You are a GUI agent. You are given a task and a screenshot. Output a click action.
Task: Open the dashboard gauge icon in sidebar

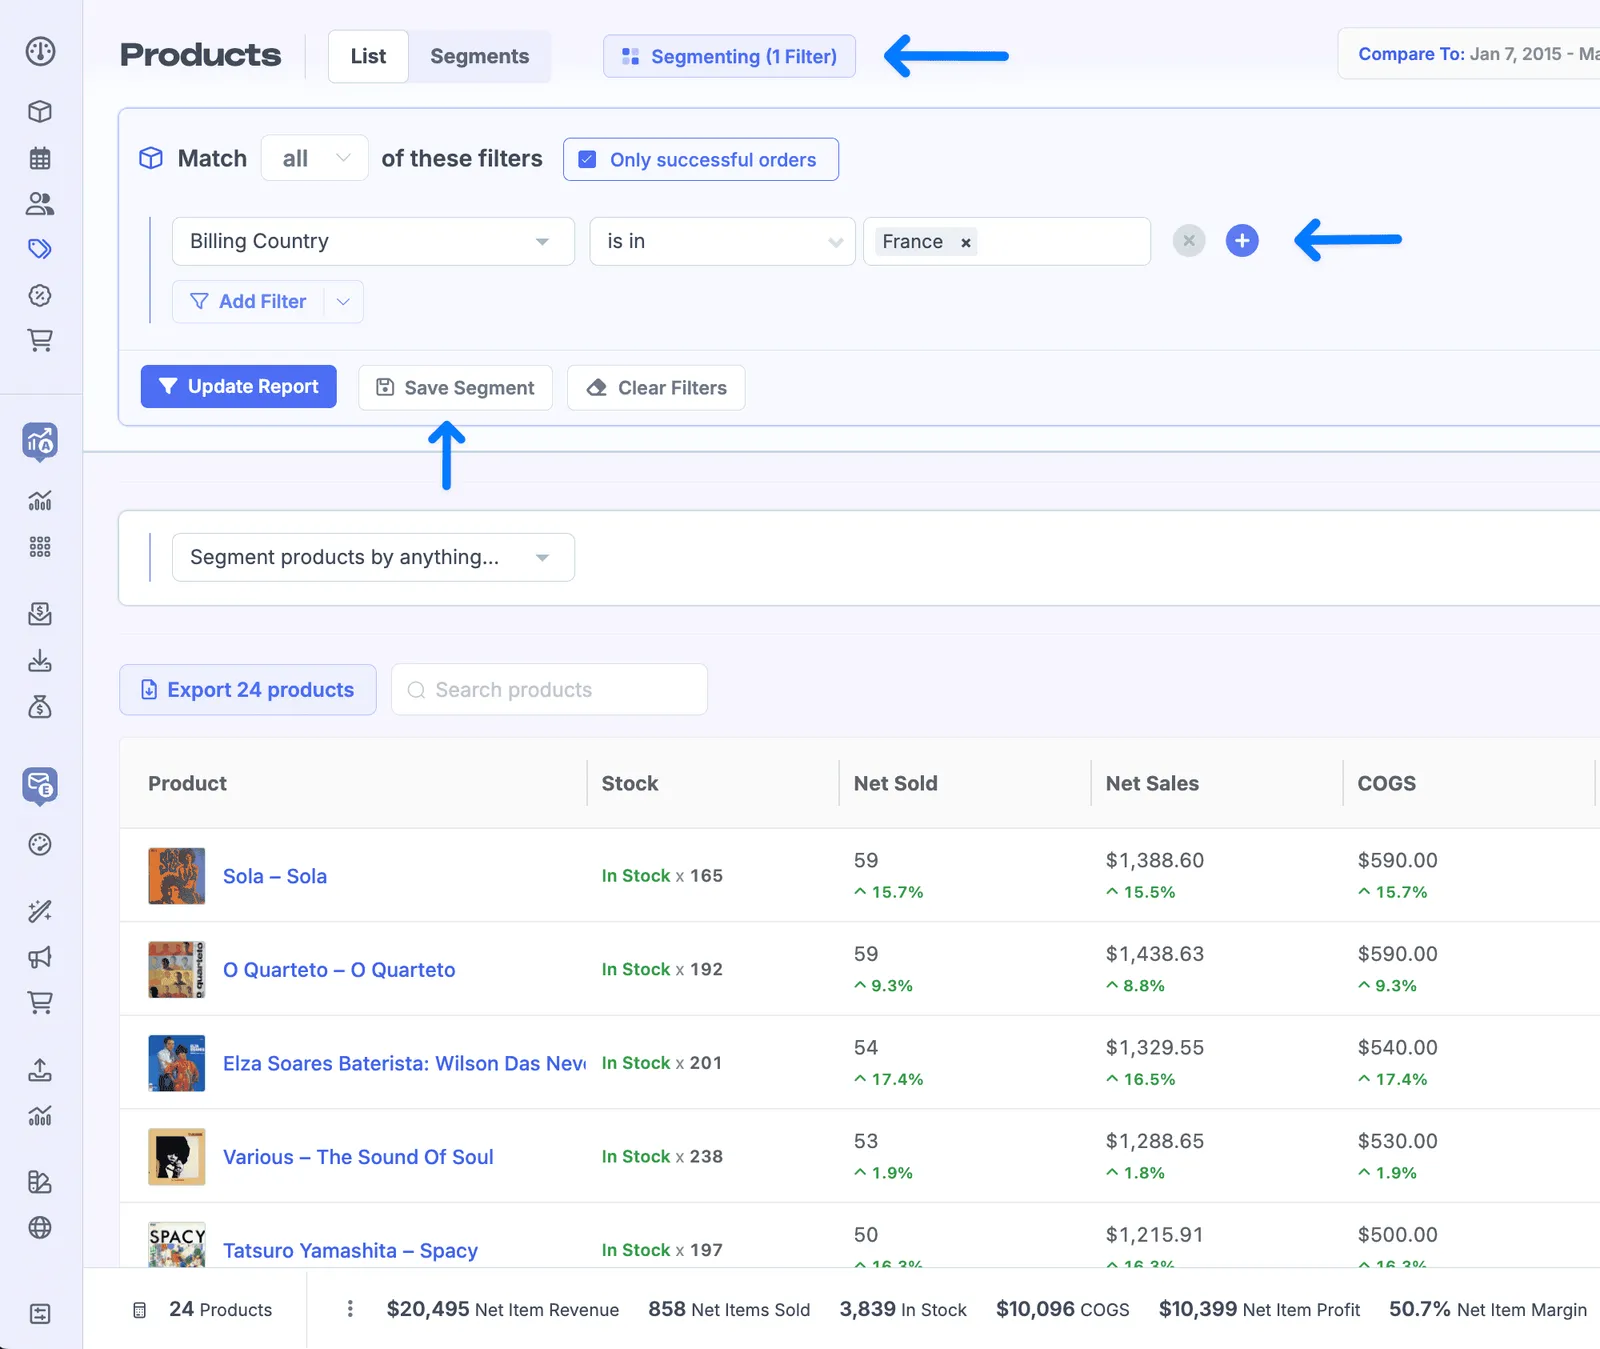(40, 51)
